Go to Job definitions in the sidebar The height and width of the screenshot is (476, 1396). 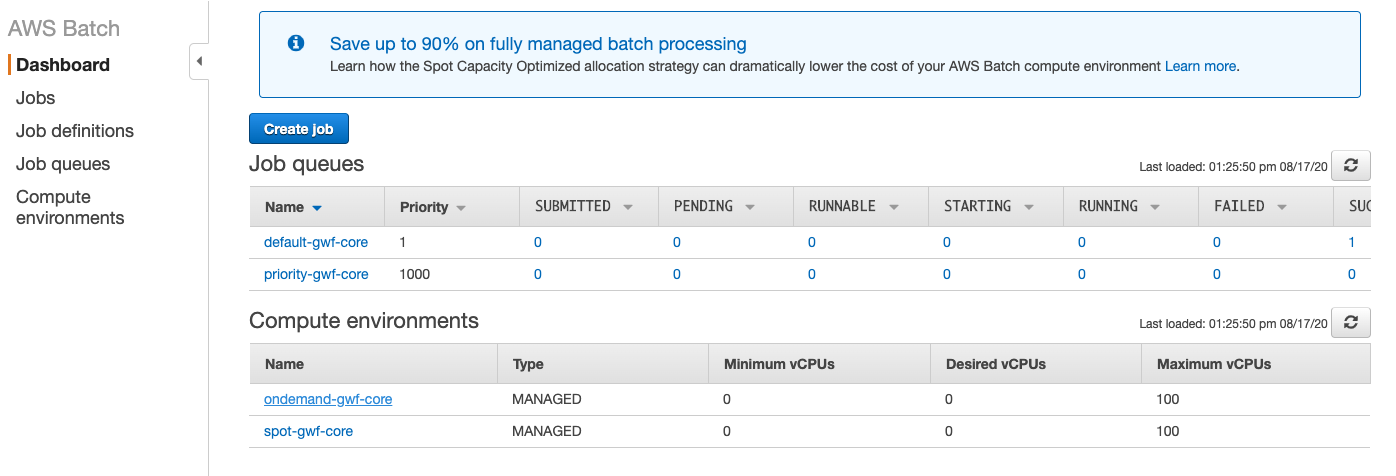point(75,131)
